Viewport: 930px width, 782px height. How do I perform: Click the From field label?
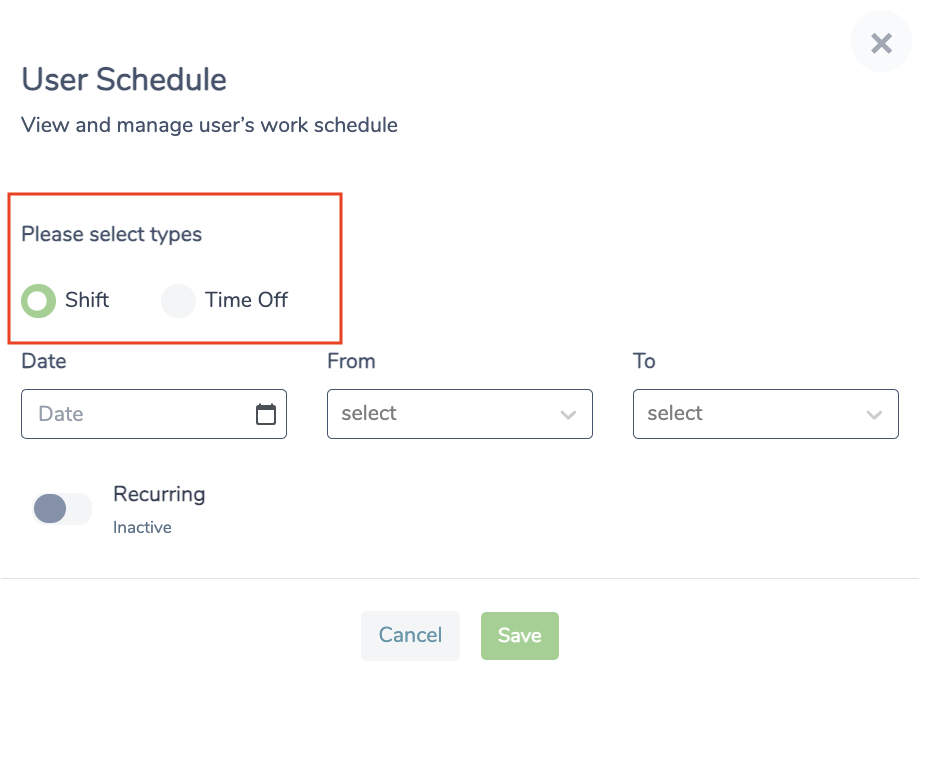click(x=351, y=361)
